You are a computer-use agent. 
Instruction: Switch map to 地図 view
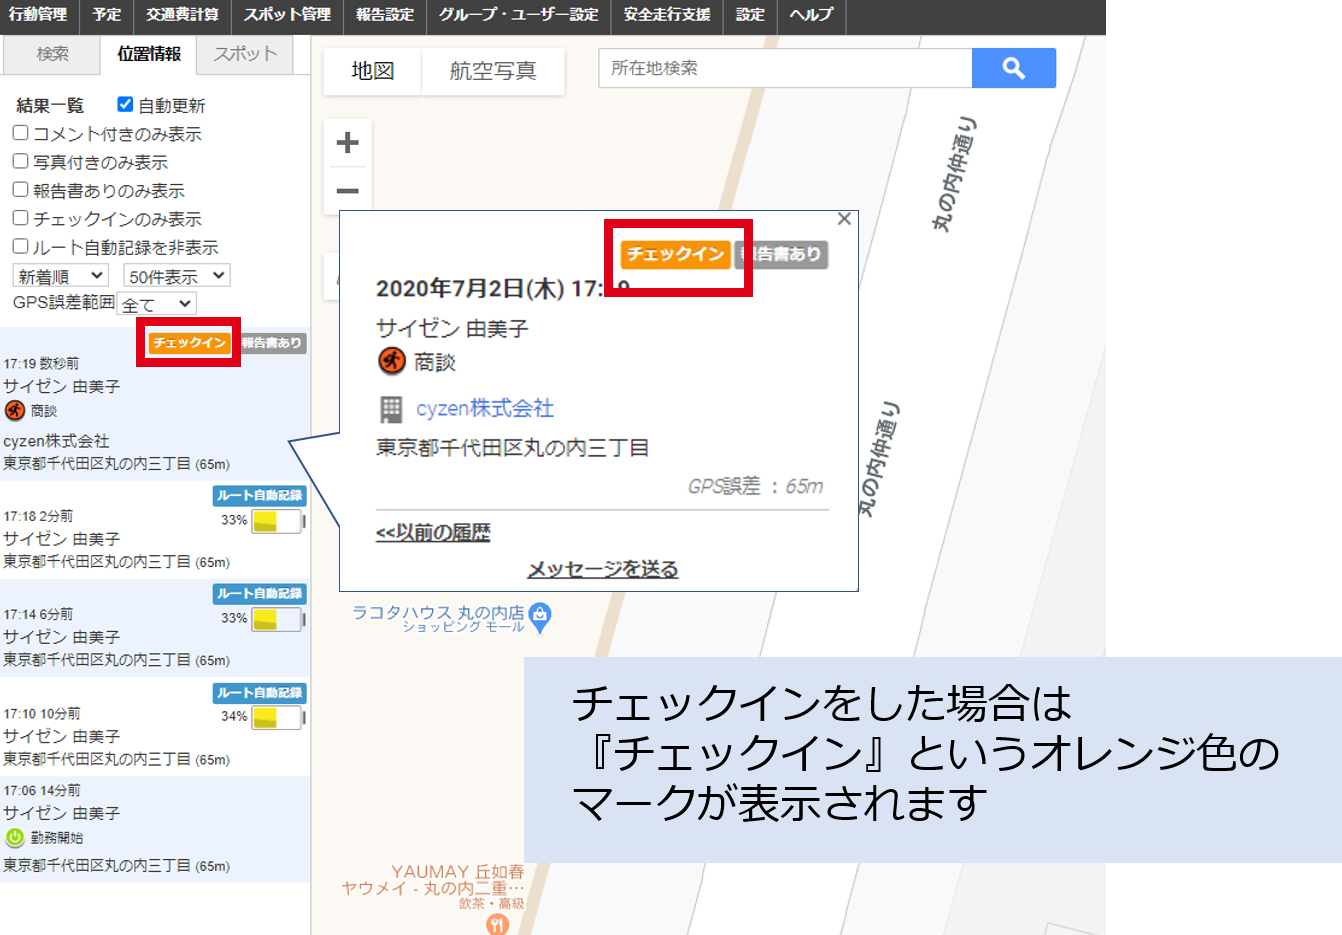tap(373, 71)
